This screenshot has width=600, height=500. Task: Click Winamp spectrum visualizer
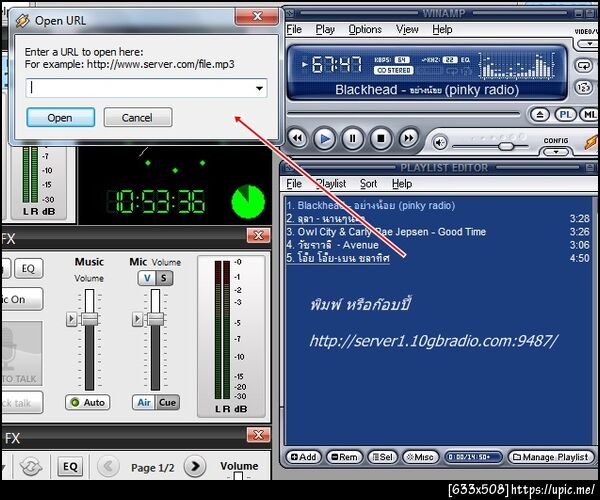pyautogui.click(x=517, y=65)
